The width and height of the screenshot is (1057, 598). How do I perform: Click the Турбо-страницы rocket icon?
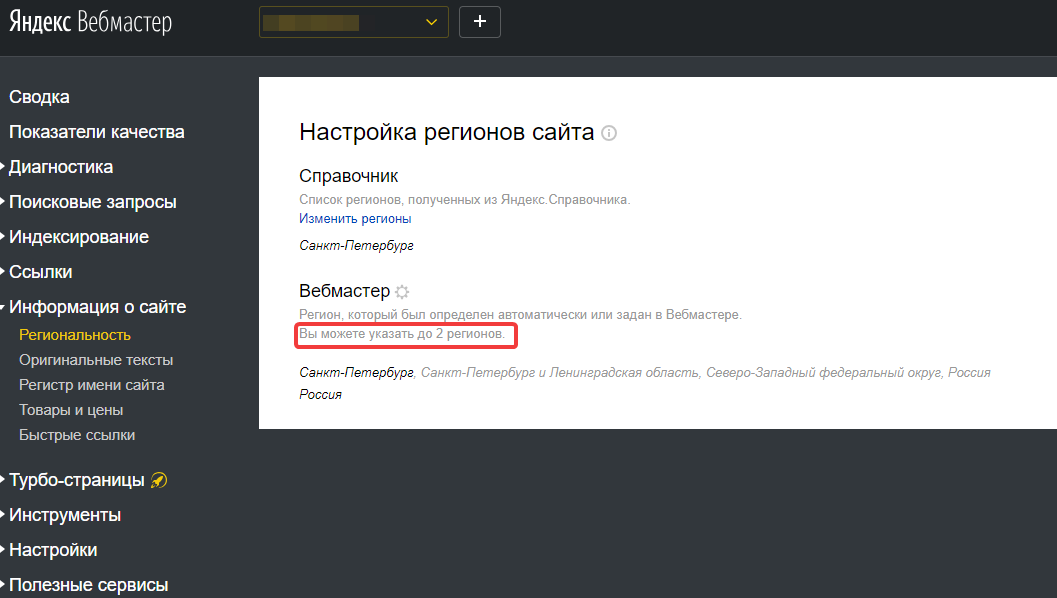coord(158,480)
